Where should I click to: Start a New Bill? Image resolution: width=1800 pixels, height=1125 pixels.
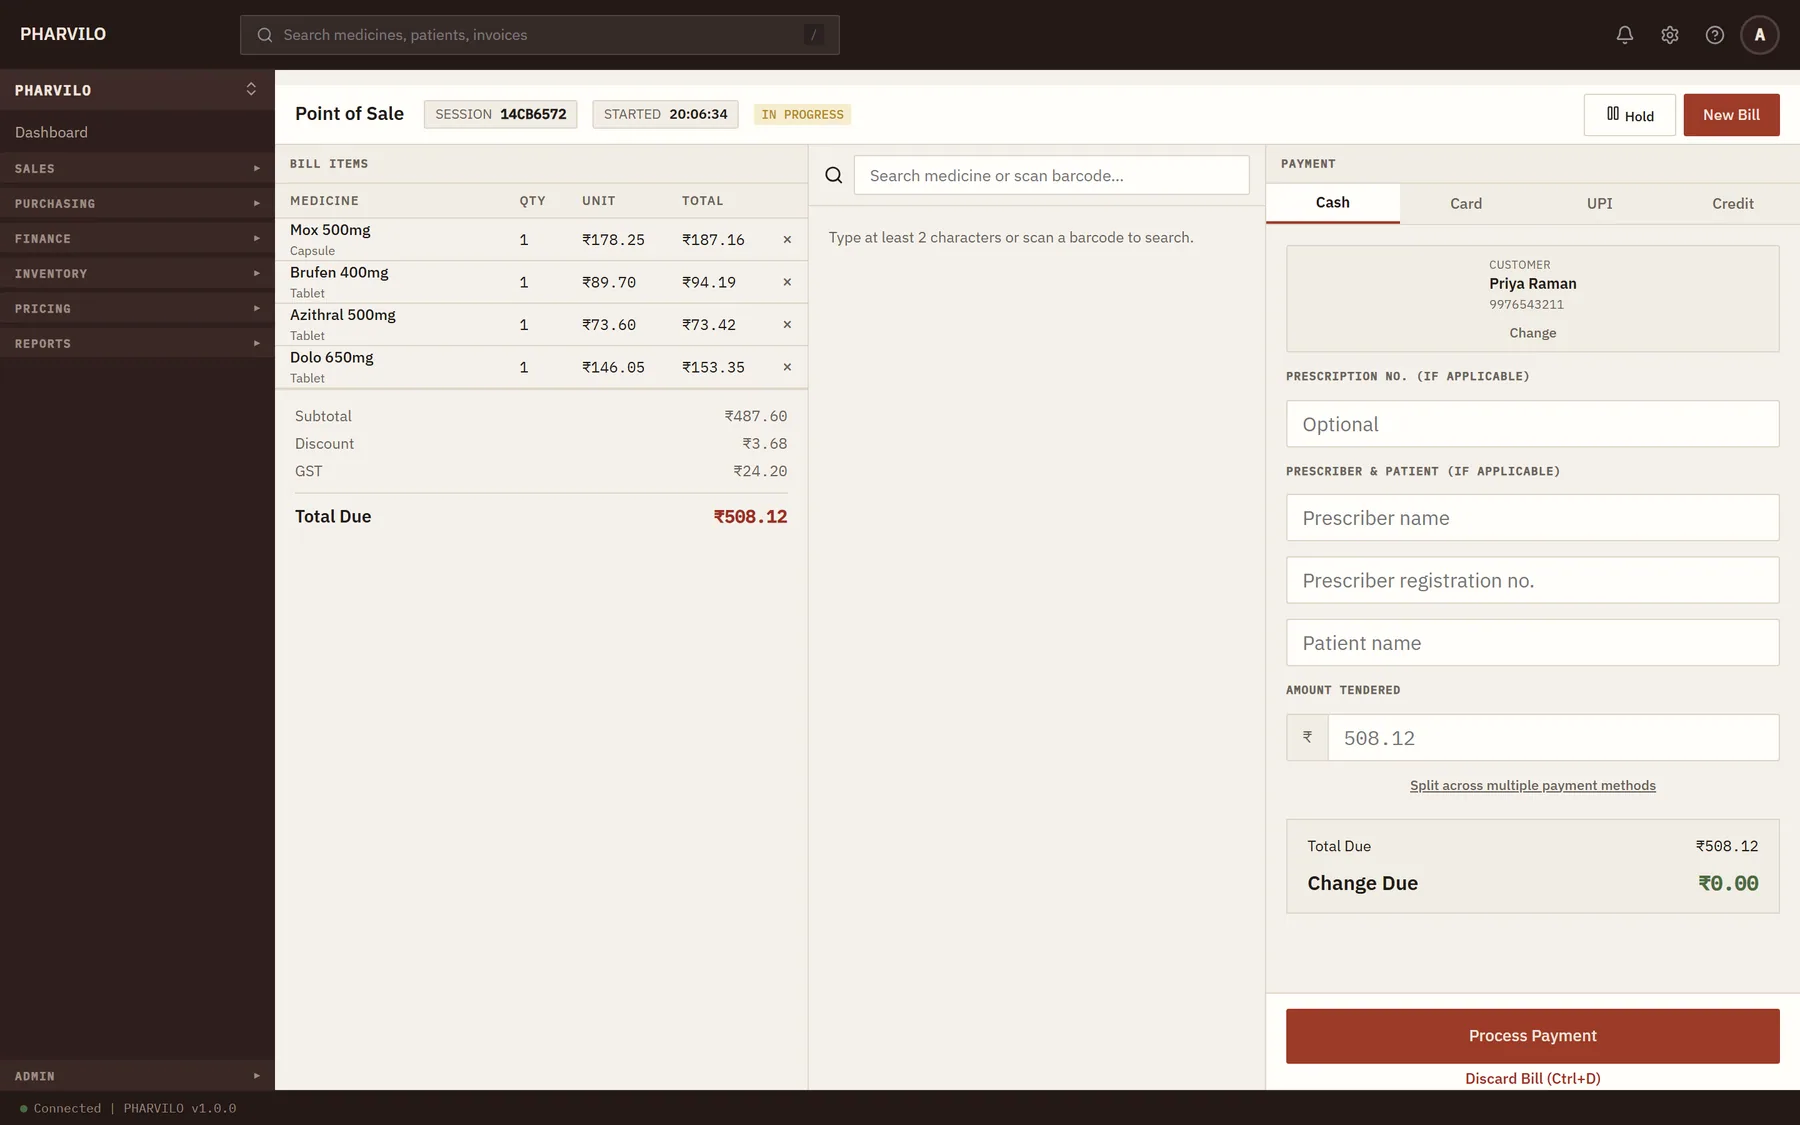coord(1731,115)
